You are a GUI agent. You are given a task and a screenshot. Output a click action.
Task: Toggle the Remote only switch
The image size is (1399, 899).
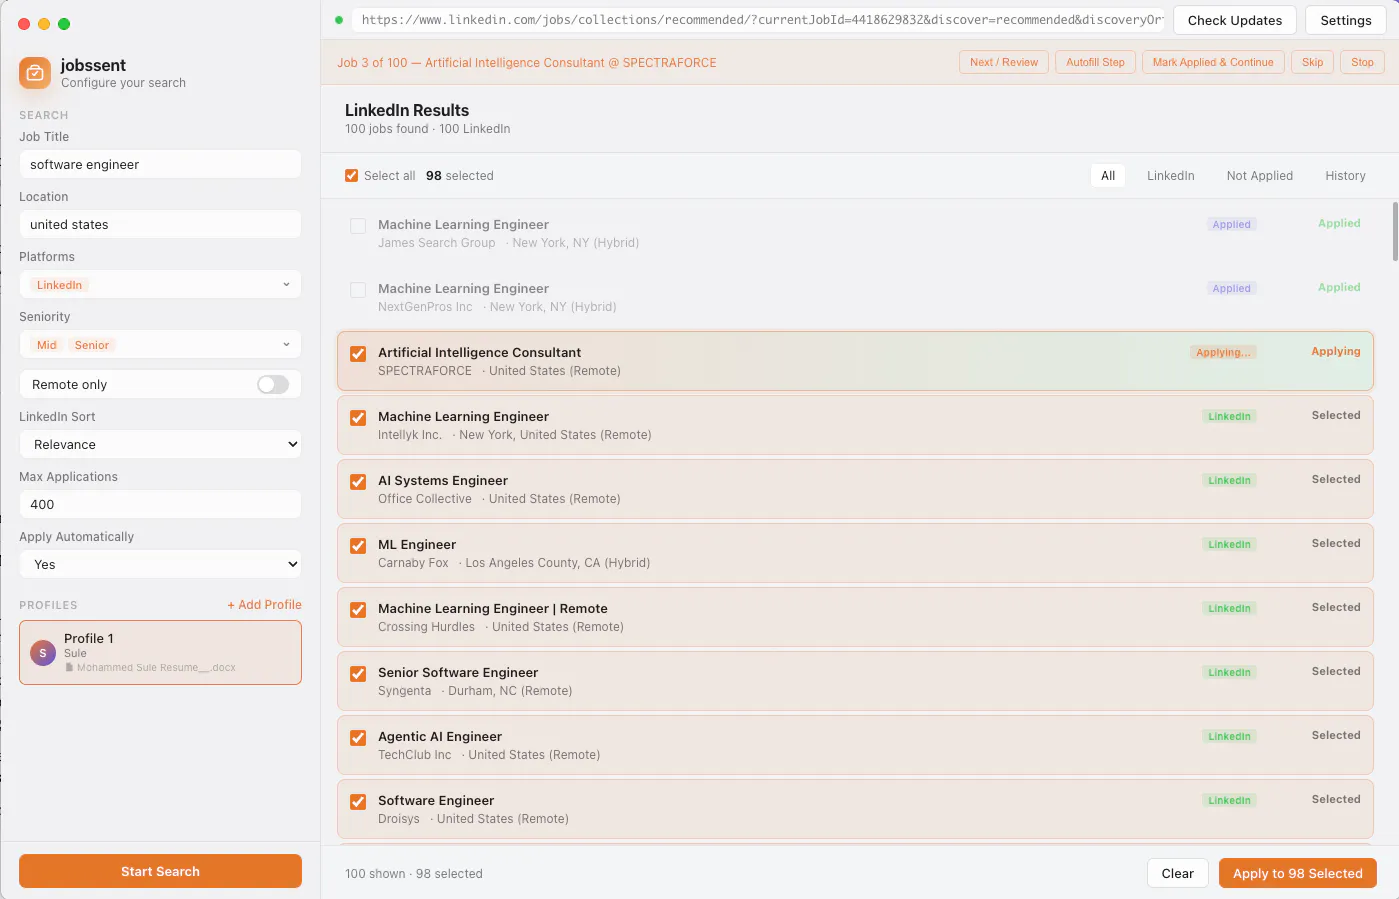tap(273, 384)
